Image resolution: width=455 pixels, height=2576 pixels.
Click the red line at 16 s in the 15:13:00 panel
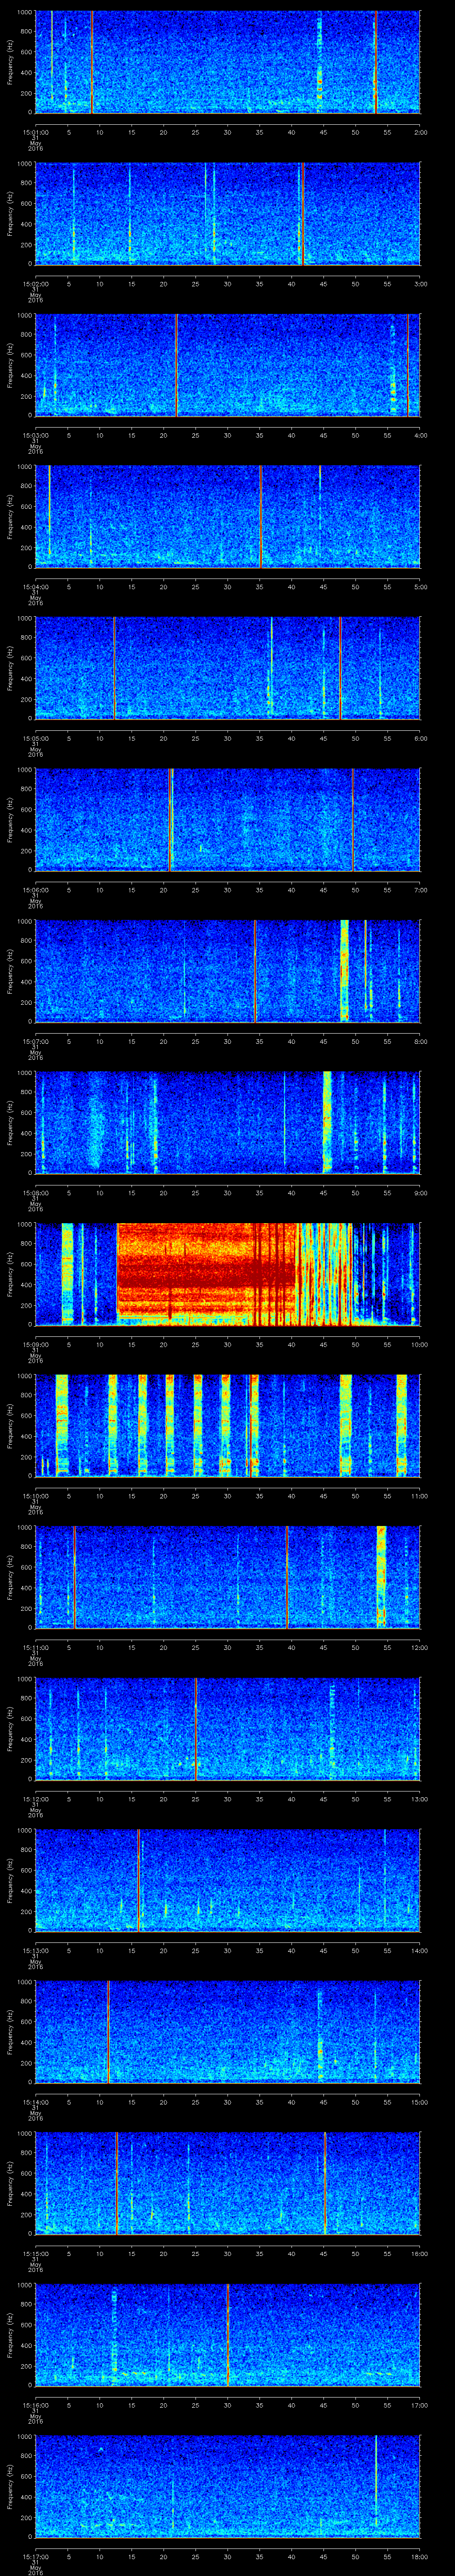[138, 1880]
